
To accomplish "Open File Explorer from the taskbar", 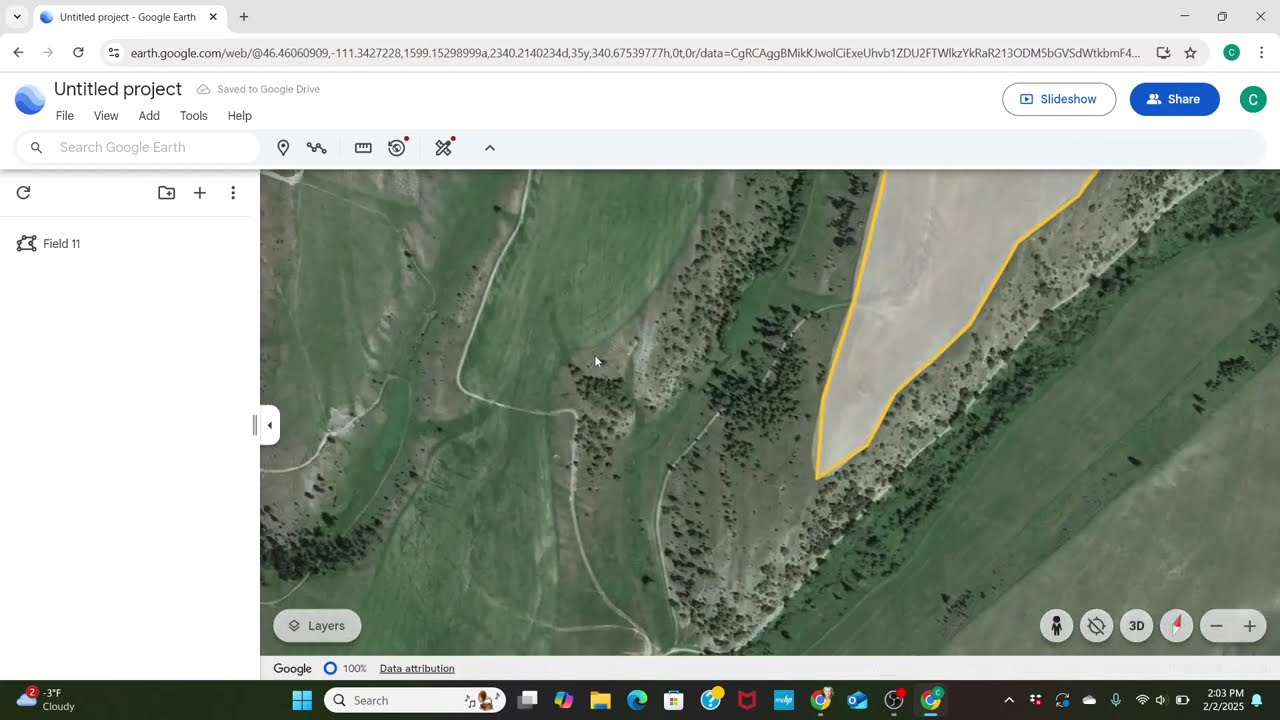I will click(x=600, y=700).
